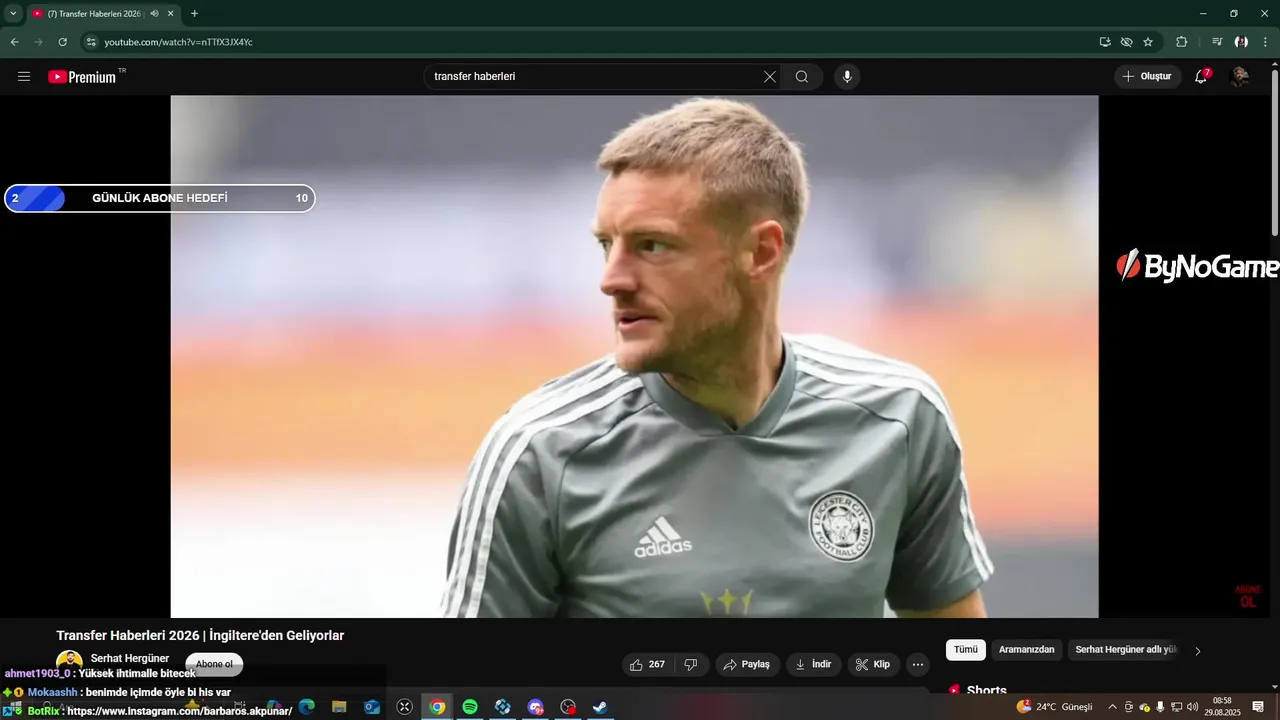Open Chrome three-dot menu
1280x720 pixels.
1265,42
